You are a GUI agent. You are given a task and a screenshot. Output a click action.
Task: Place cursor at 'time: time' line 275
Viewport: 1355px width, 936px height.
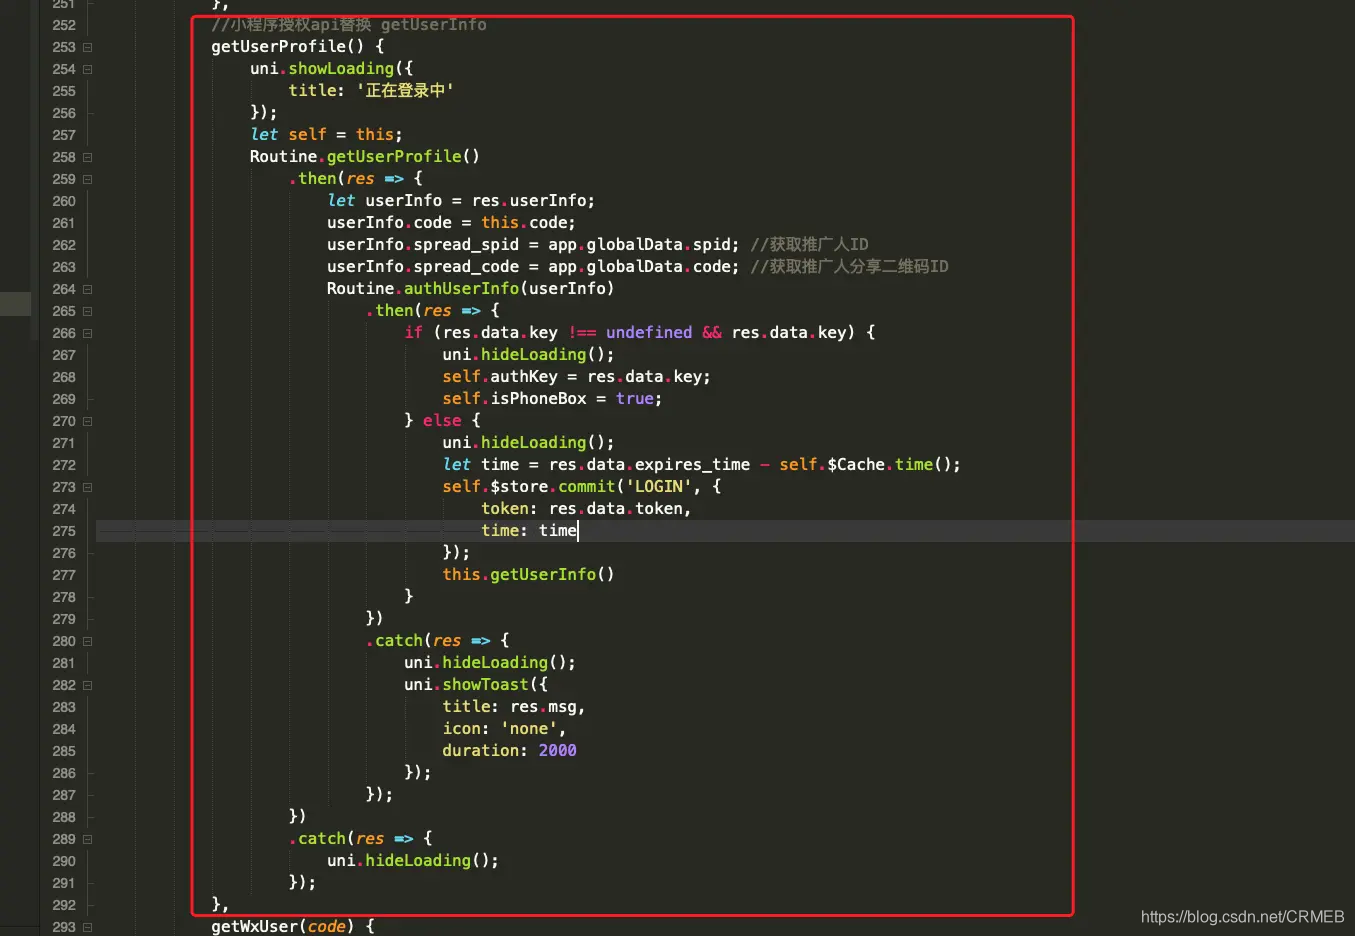coord(529,530)
